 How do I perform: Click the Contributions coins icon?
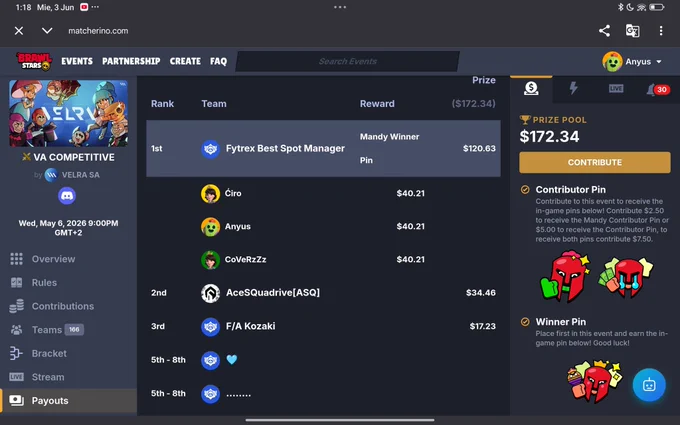(16, 306)
